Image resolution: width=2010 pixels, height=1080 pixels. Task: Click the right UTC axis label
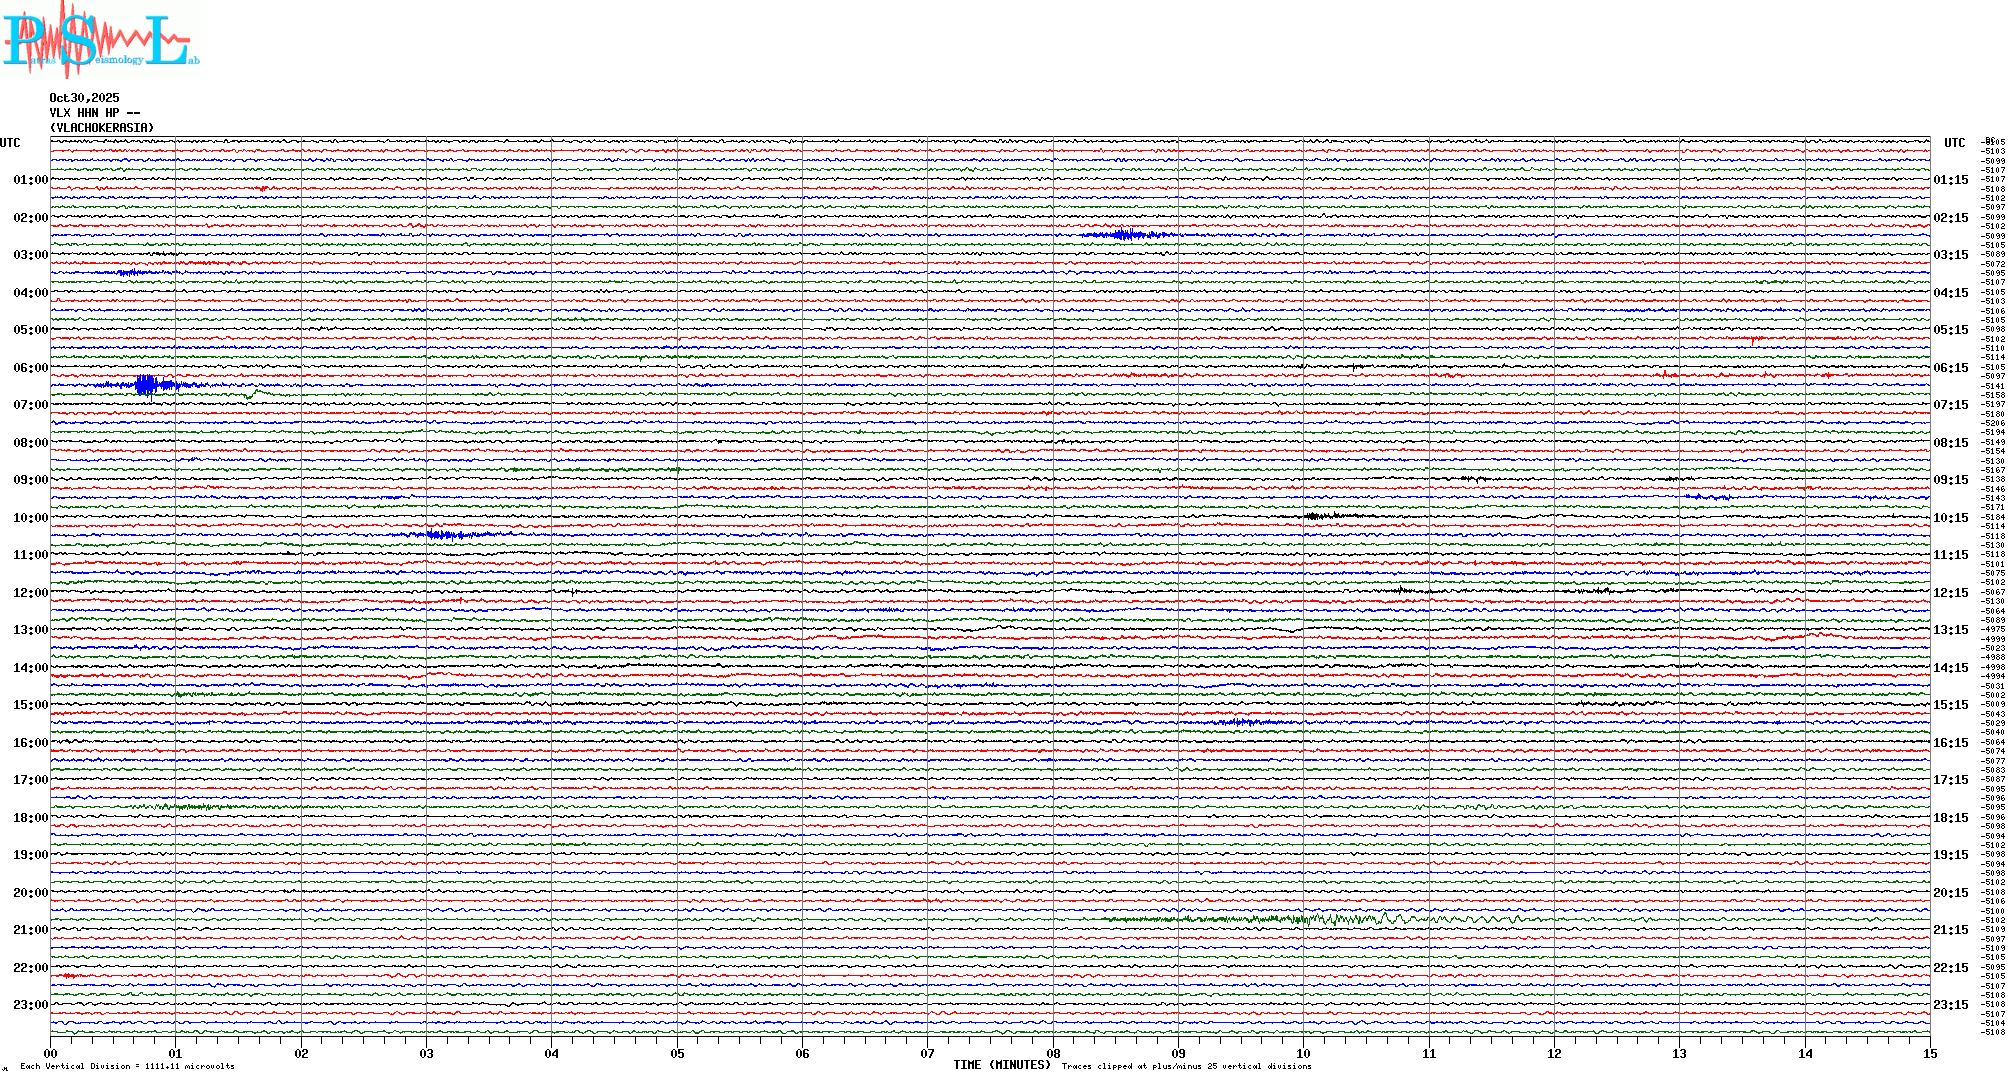click(1954, 143)
